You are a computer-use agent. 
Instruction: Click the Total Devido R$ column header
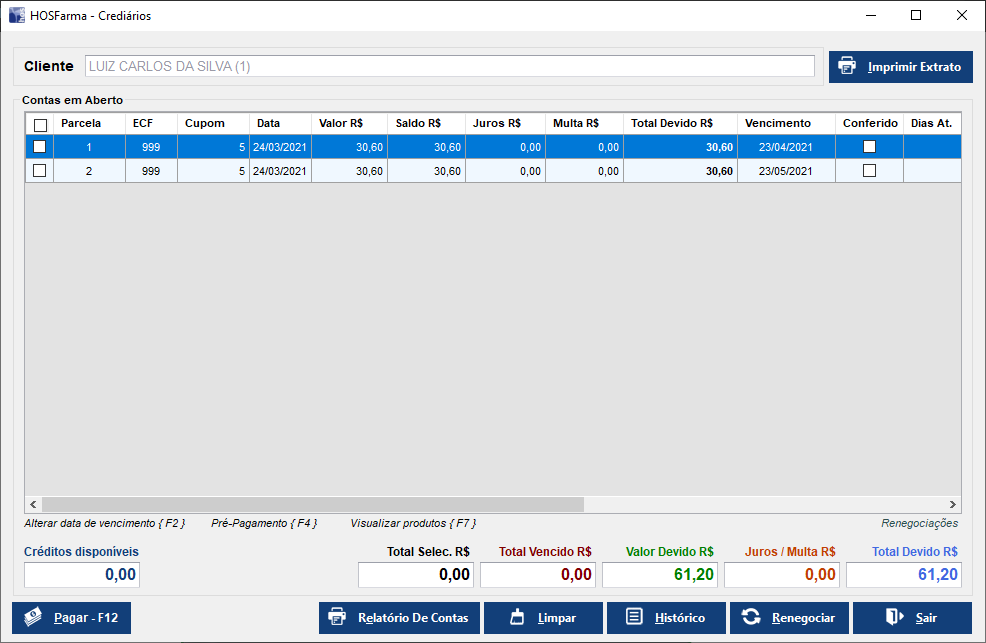[671, 123]
